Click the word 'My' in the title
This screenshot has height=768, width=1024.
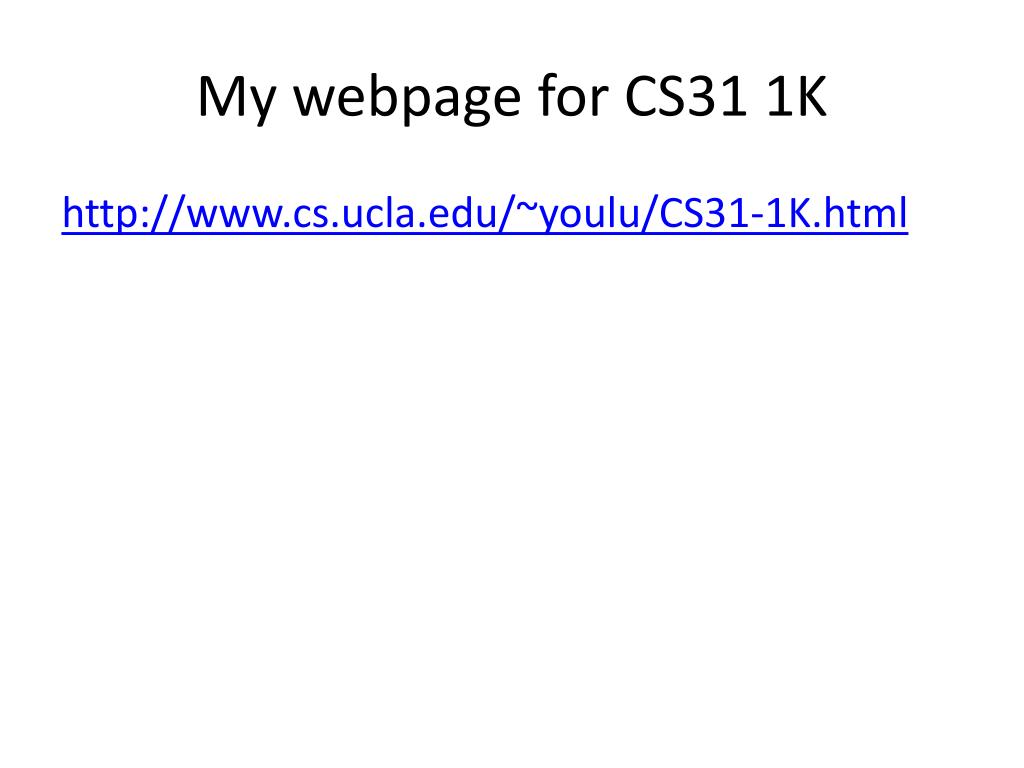pyautogui.click(x=236, y=97)
